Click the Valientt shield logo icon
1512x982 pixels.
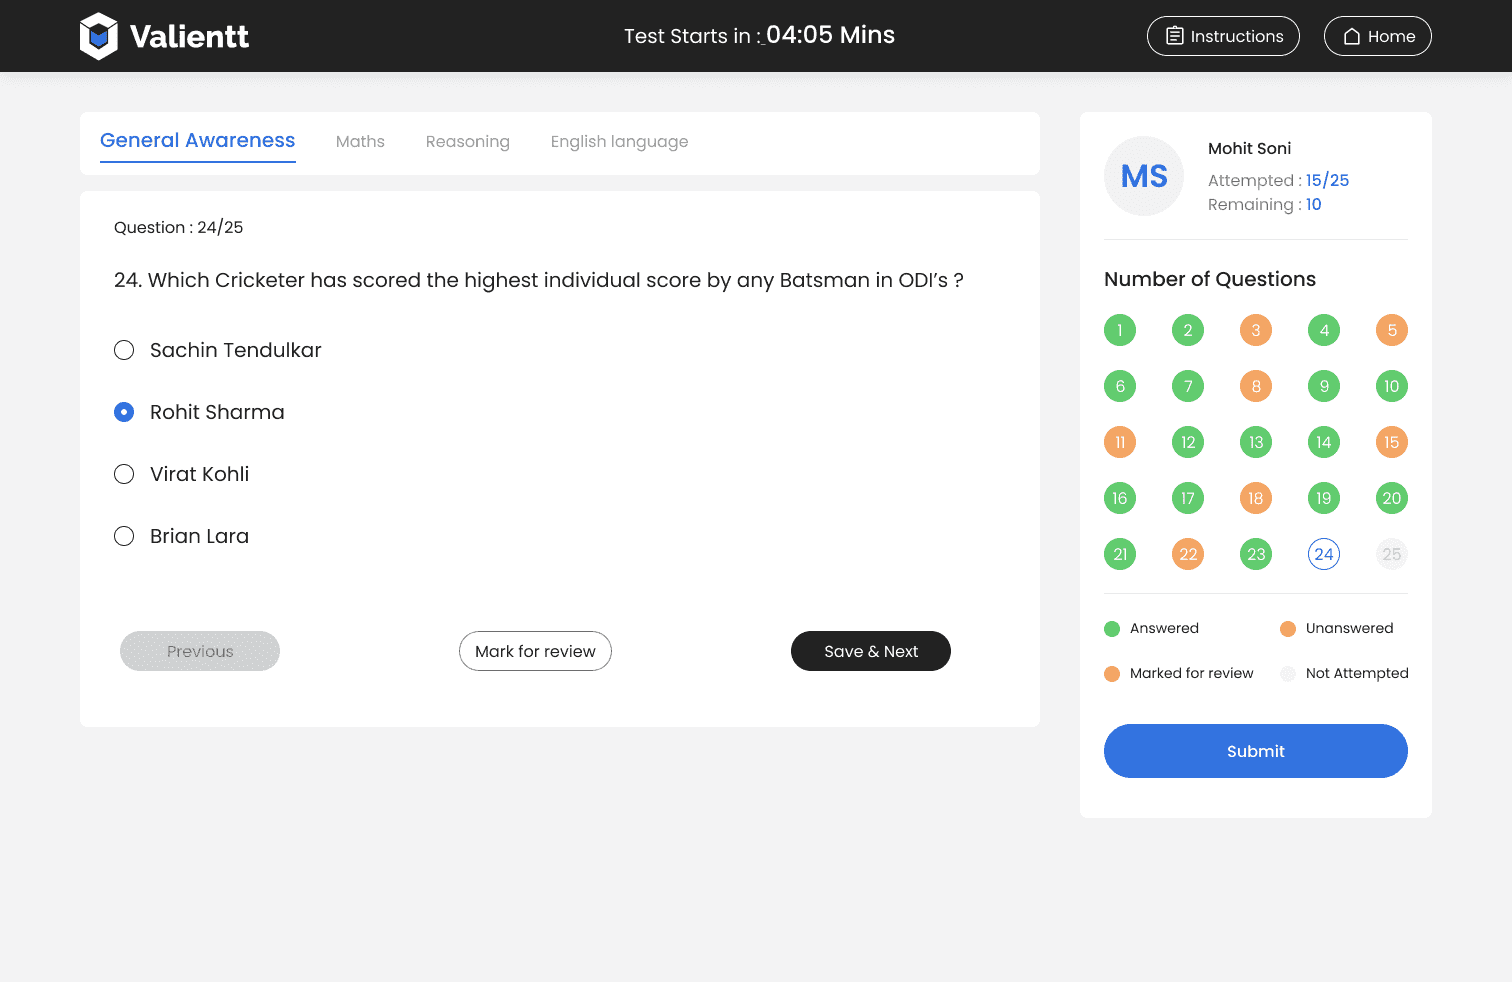click(98, 36)
